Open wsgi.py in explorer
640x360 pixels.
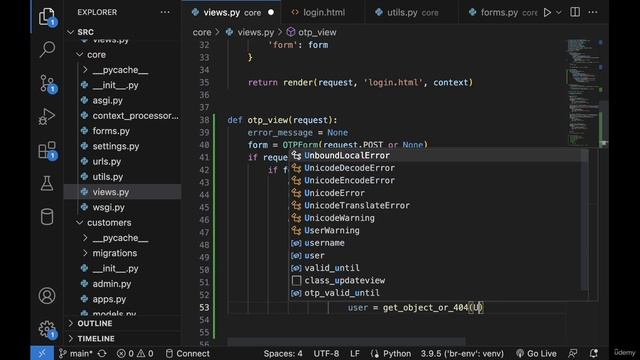tap(108, 207)
